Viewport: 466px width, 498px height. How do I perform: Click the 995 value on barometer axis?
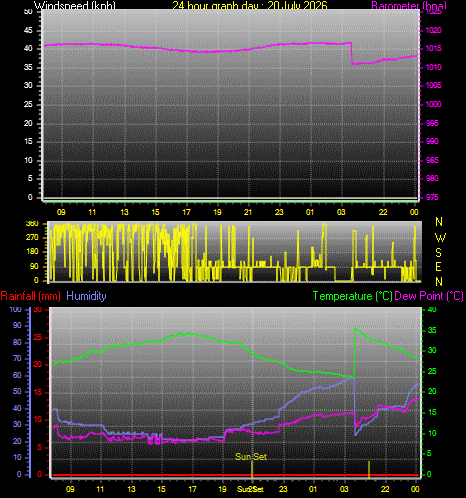coord(432,123)
